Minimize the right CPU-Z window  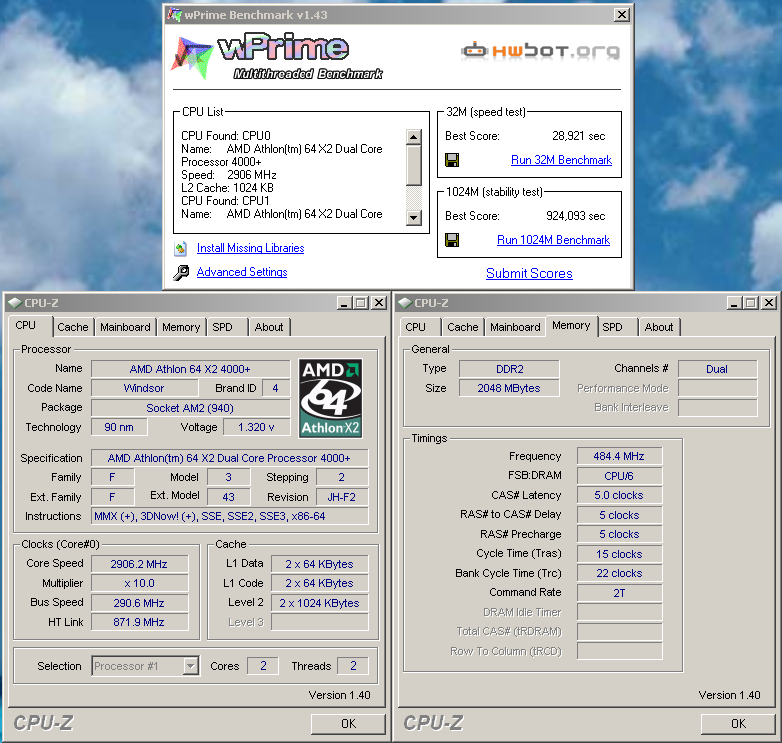[x=734, y=303]
